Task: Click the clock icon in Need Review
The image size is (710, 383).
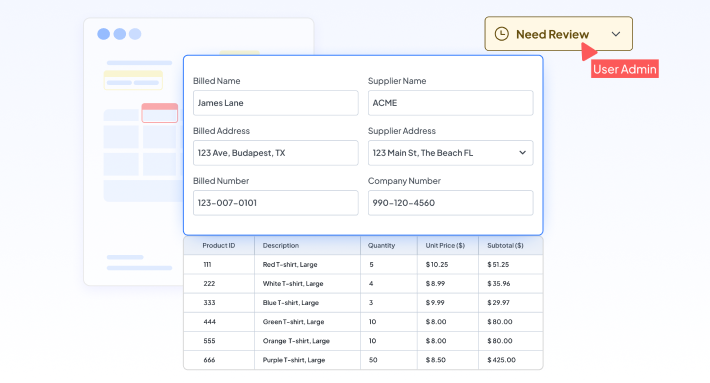Action: click(501, 34)
